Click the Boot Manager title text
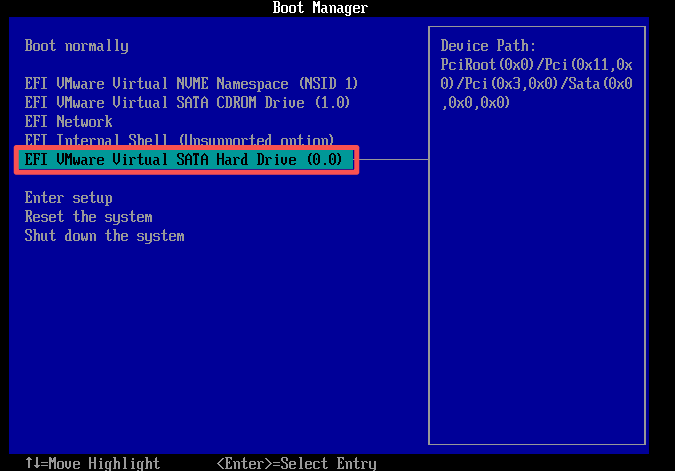This screenshot has width=675, height=471. pos(320,8)
